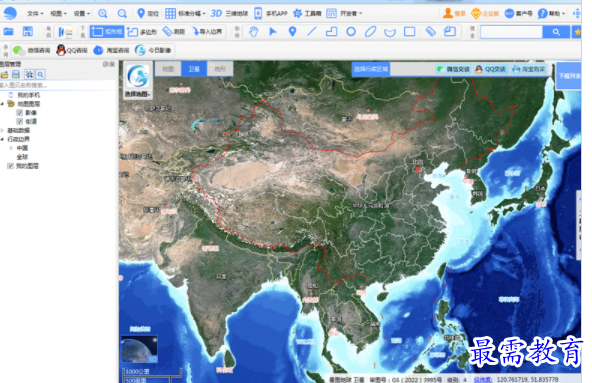This screenshot has height=383, width=592.
Task: Pick the place marker pin tool
Action: coord(292,32)
